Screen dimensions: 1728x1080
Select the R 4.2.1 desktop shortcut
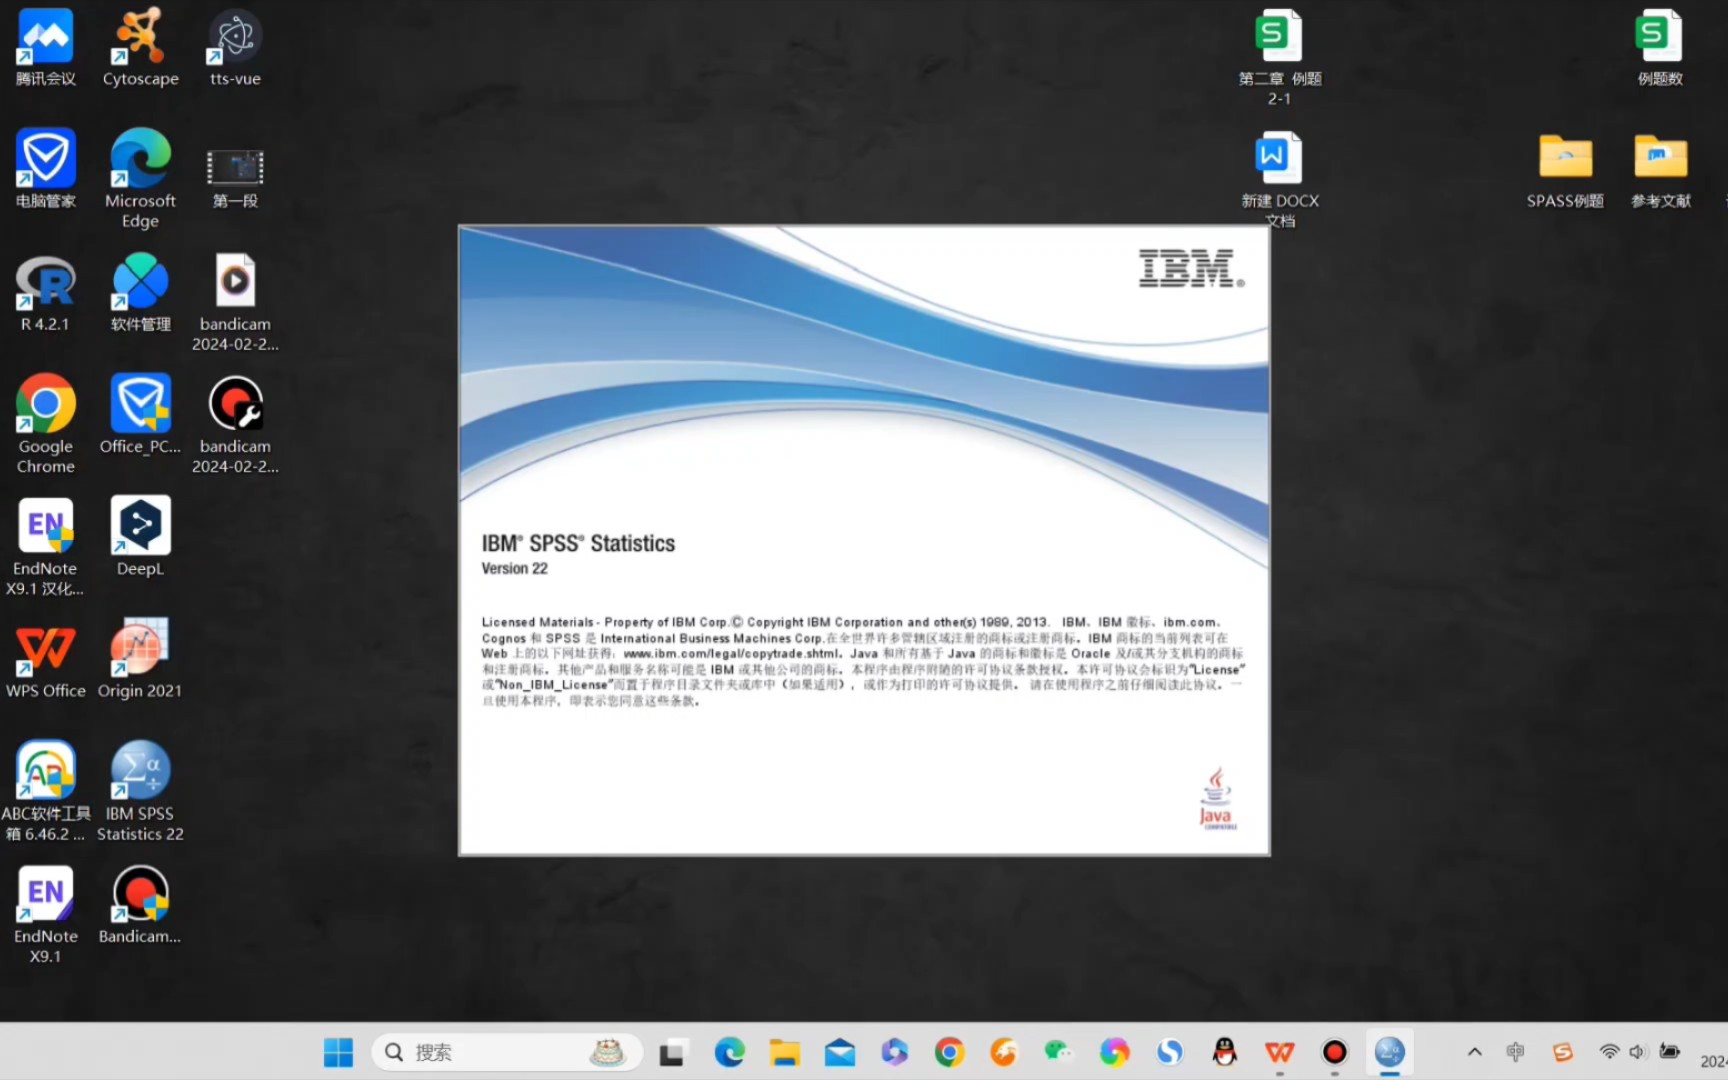(46, 293)
